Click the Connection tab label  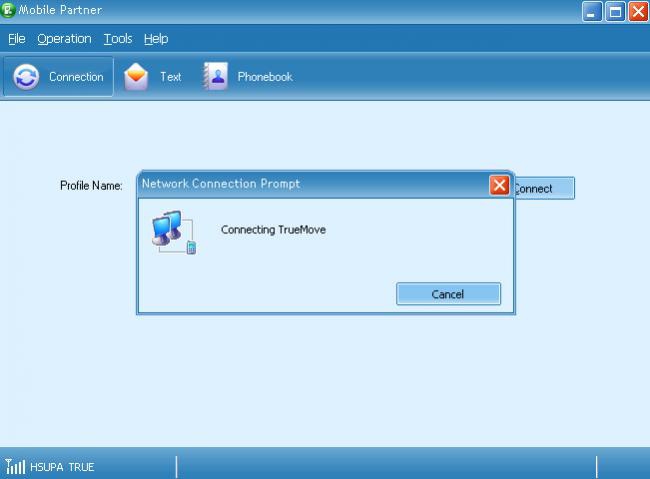coord(76,77)
